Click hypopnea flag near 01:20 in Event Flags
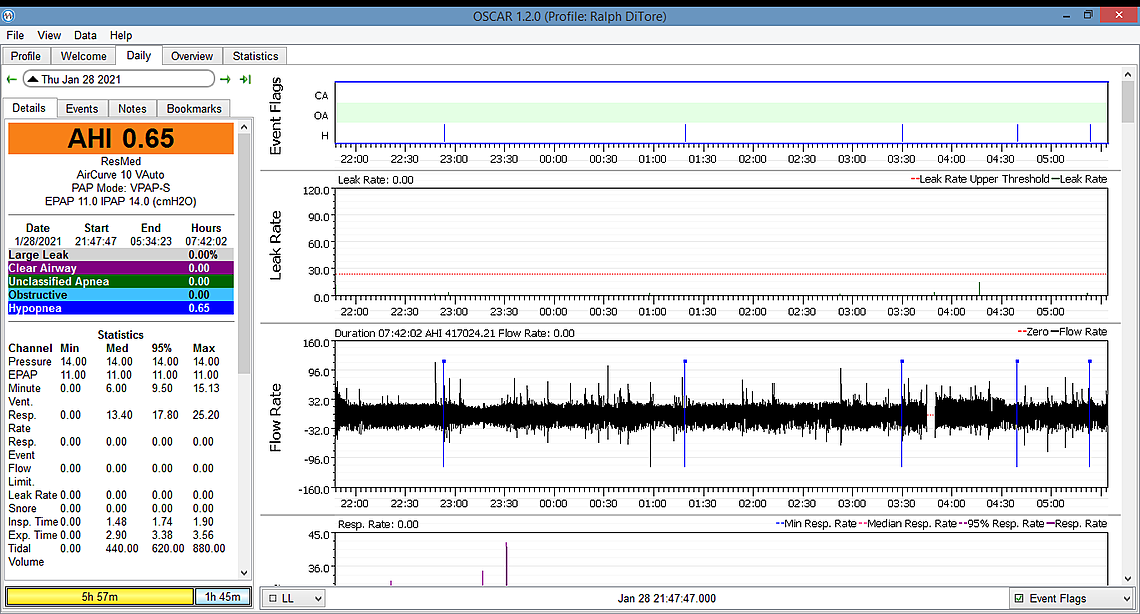 point(685,133)
